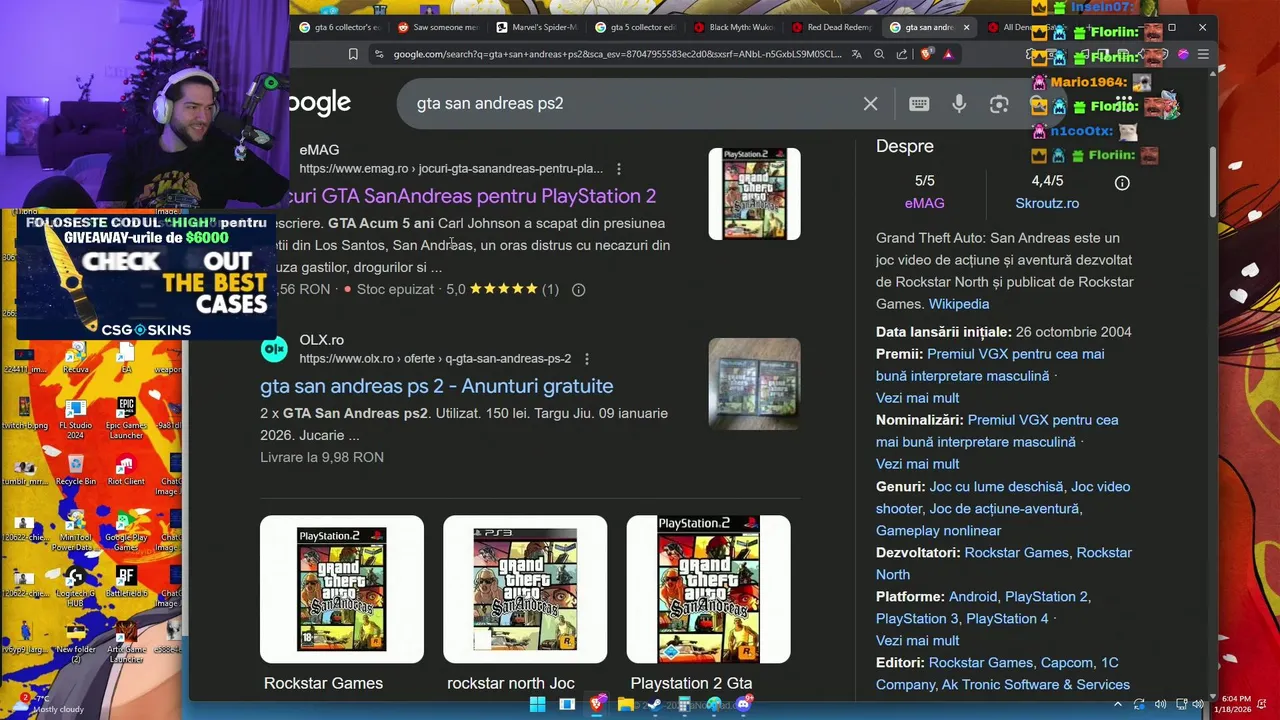
Task: Search by image using the Lens icon
Action: coord(999,104)
